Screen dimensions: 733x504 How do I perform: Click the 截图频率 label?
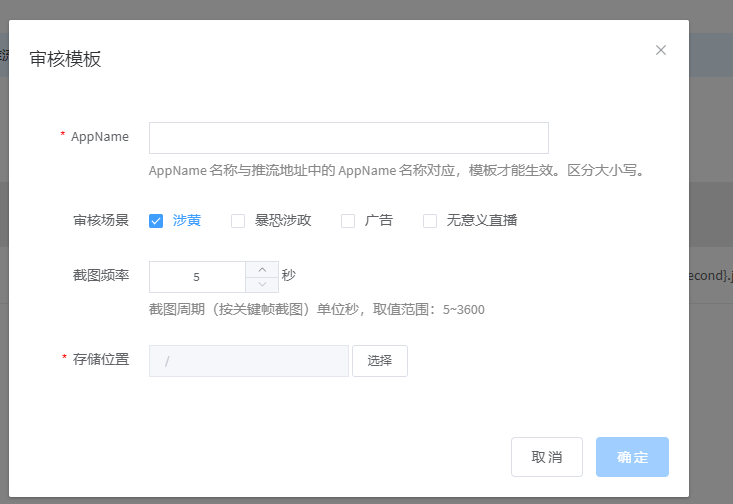(101, 275)
